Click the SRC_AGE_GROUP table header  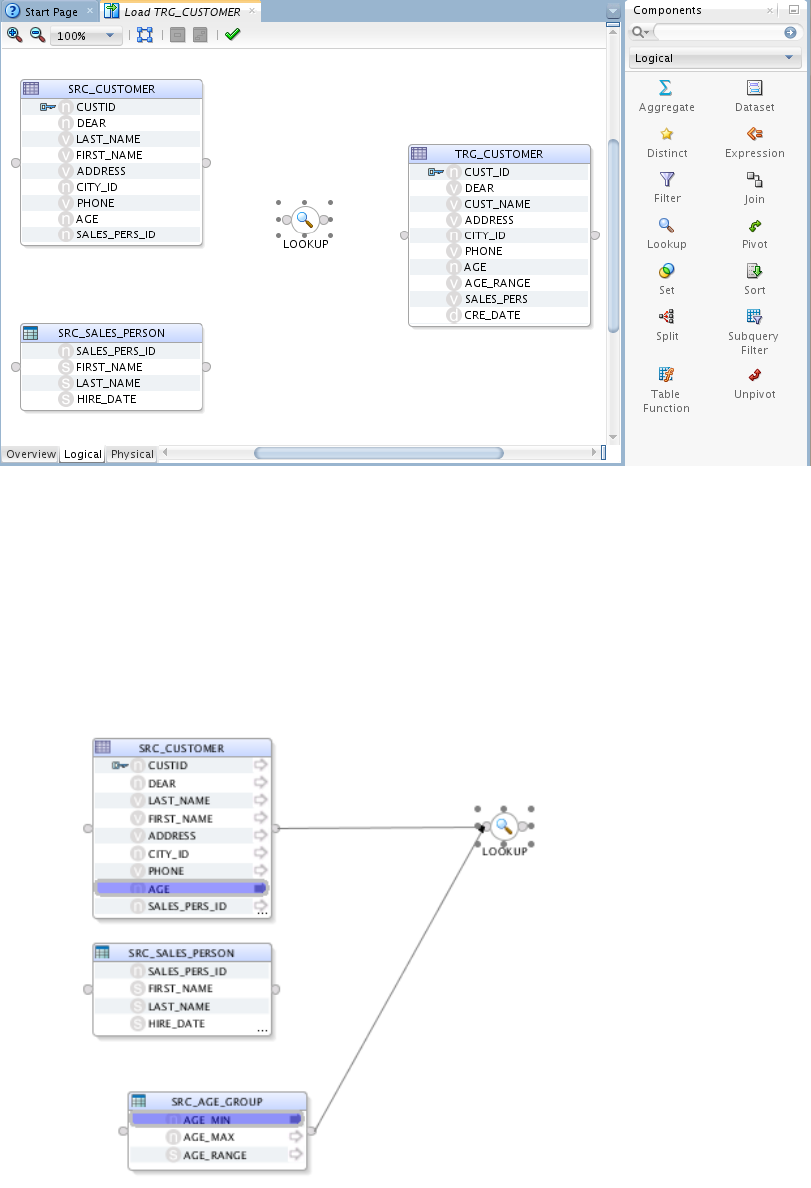click(x=218, y=1102)
